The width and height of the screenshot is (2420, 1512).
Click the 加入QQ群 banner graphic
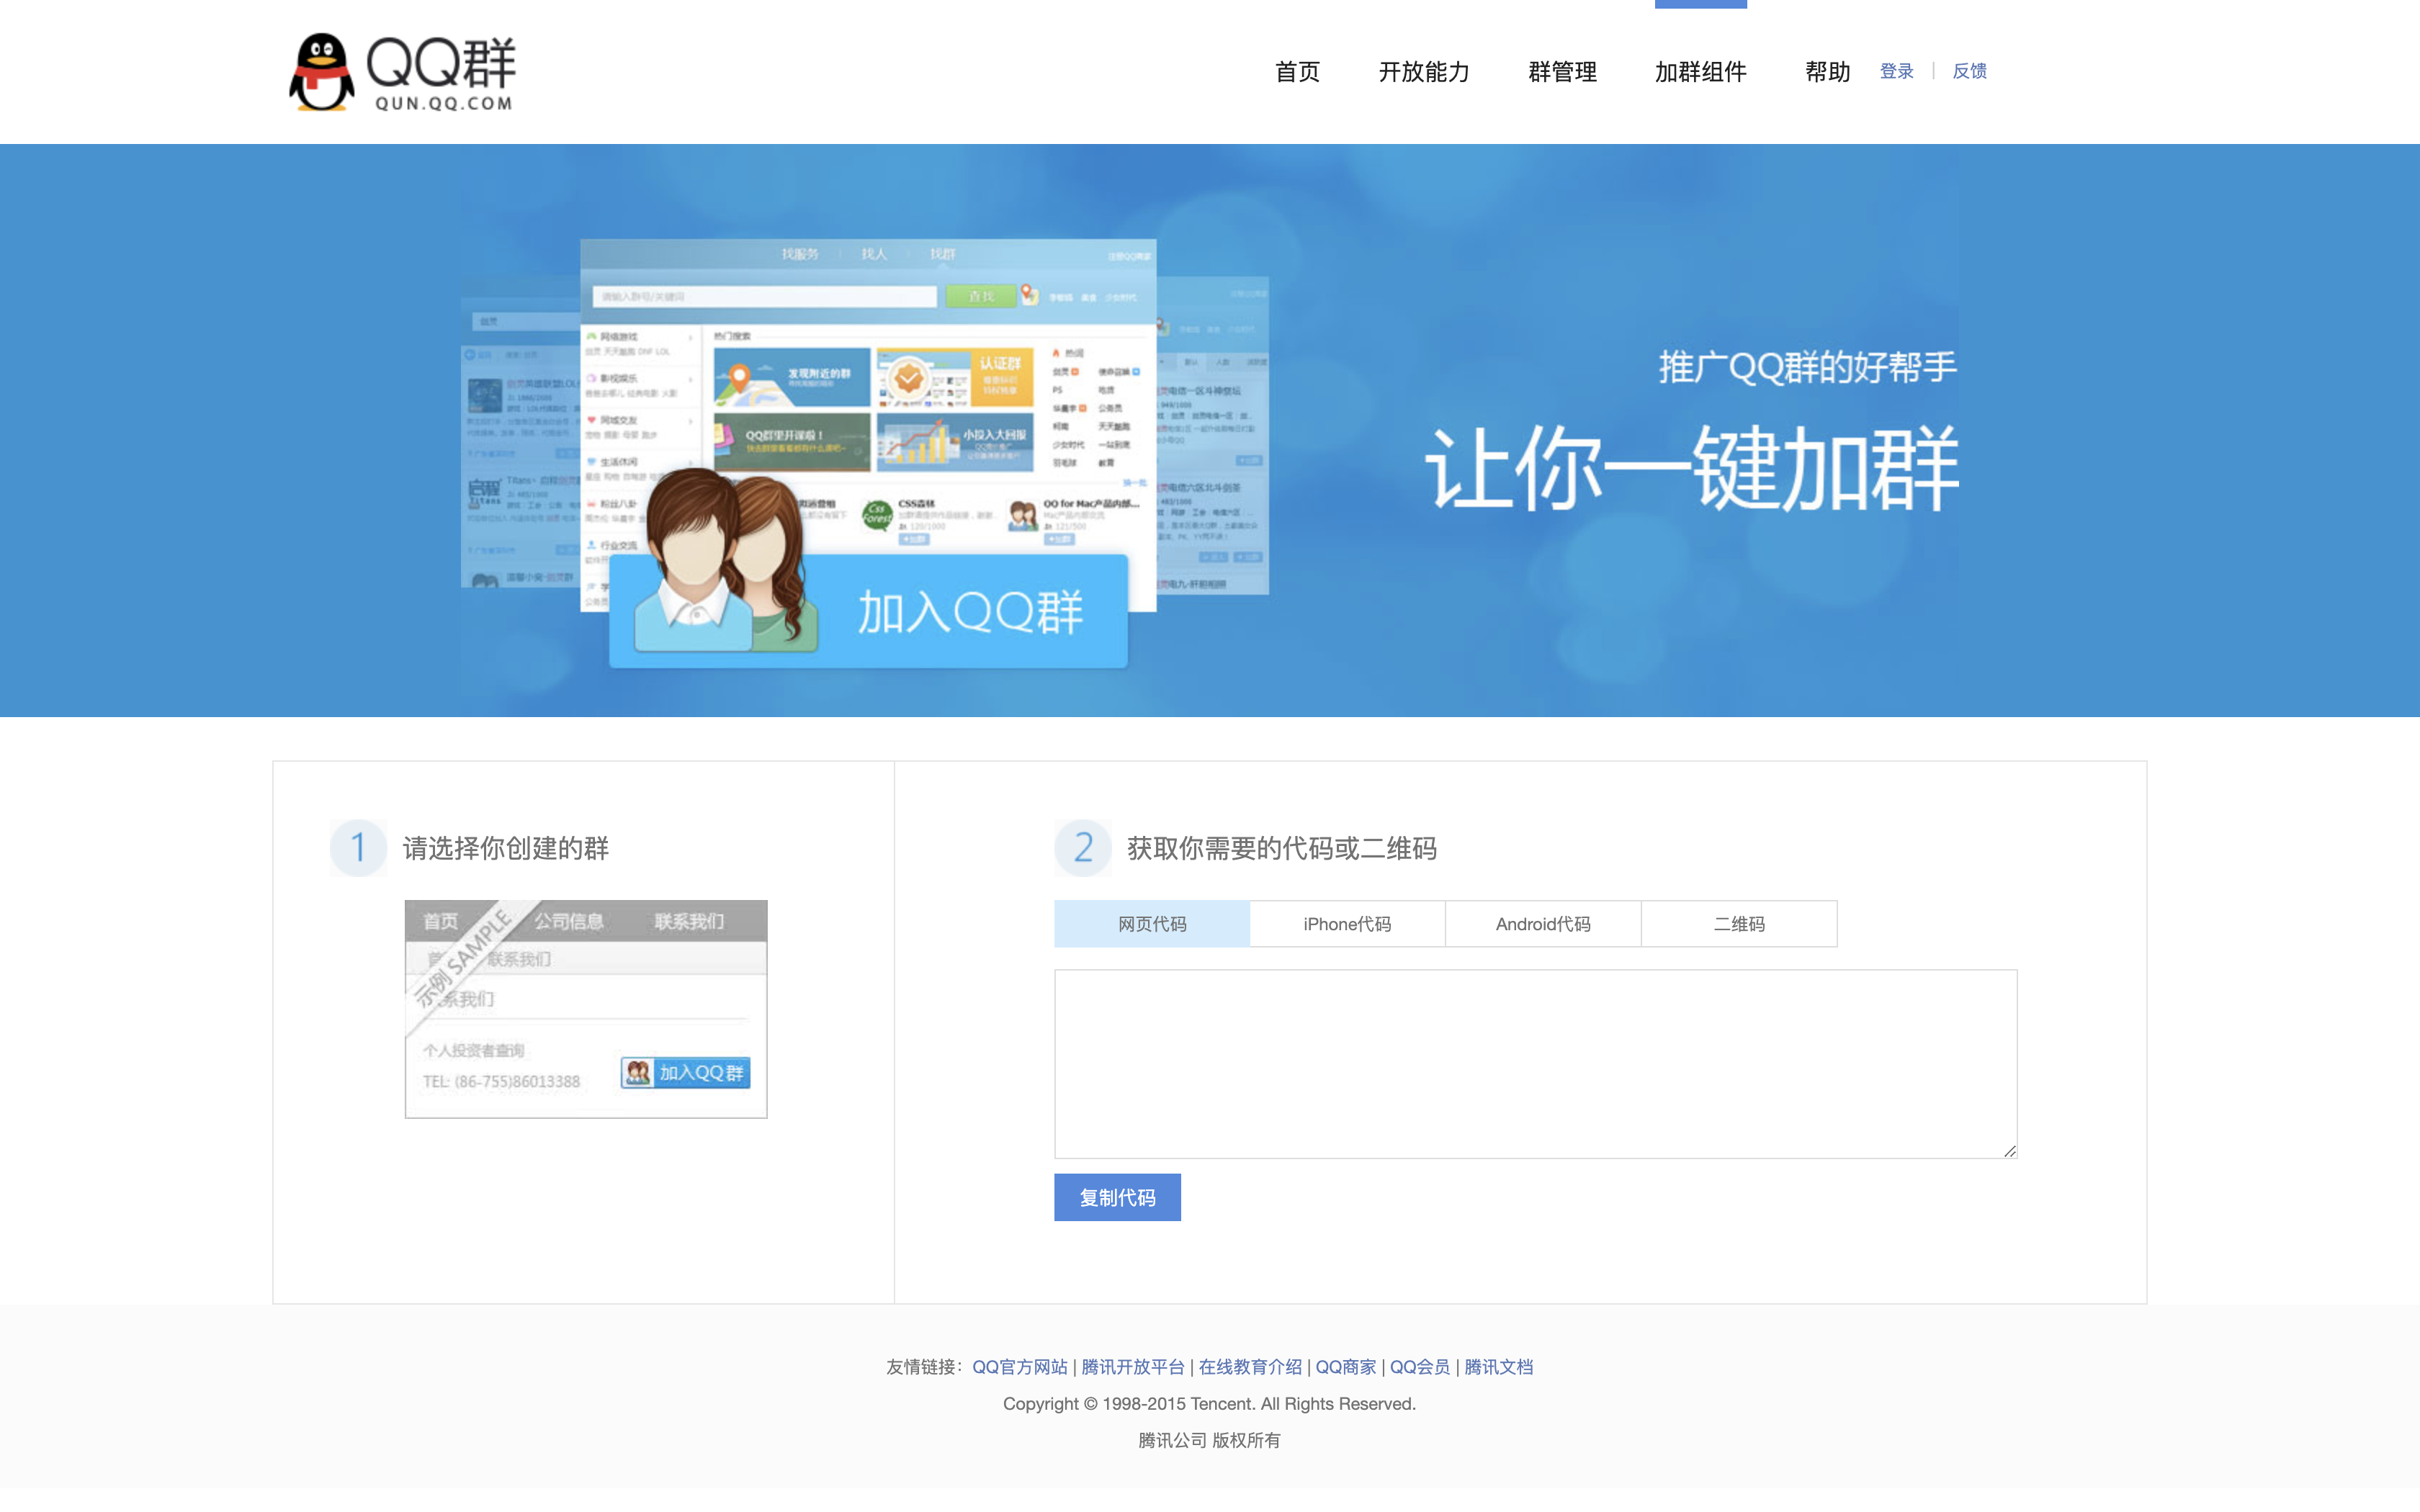coord(868,610)
